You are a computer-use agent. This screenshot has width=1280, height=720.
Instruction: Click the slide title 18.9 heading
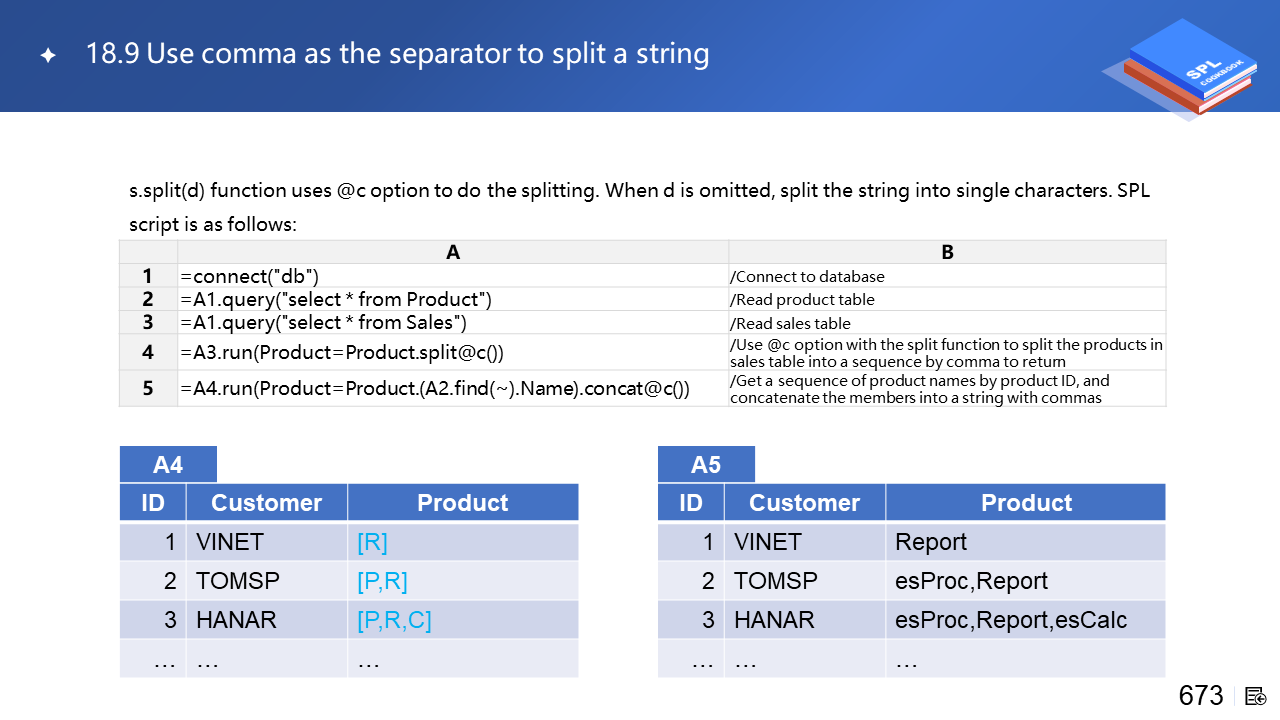pyautogui.click(x=398, y=54)
